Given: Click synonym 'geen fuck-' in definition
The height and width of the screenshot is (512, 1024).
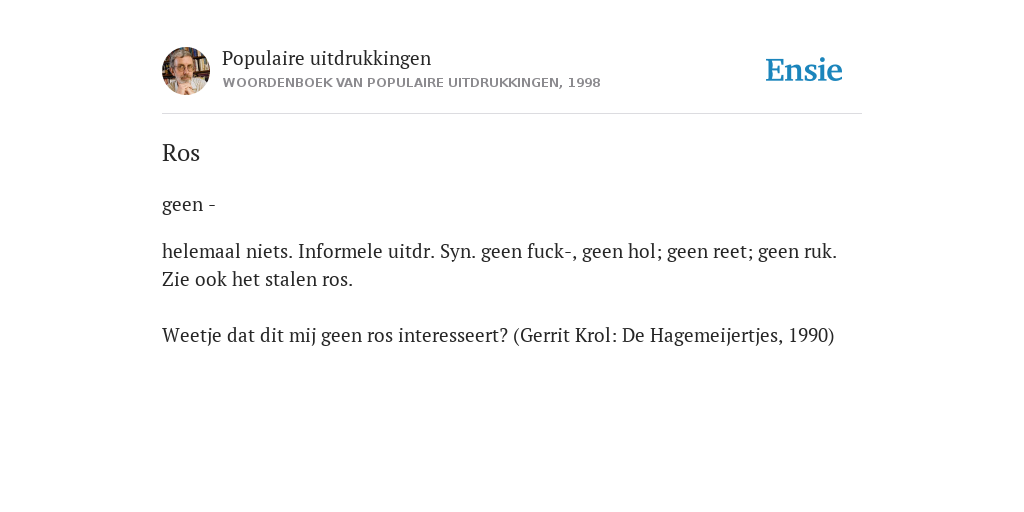Looking at the screenshot, I should tap(526, 251).
